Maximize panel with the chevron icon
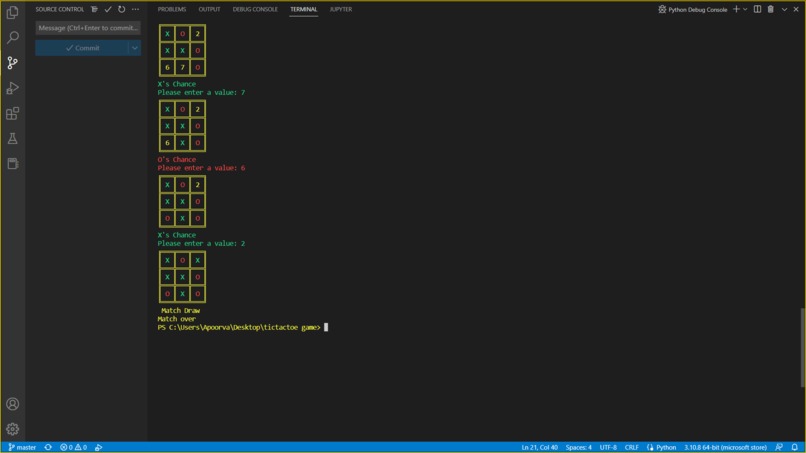Screen dimensions: 806x453 pos(784,9)
